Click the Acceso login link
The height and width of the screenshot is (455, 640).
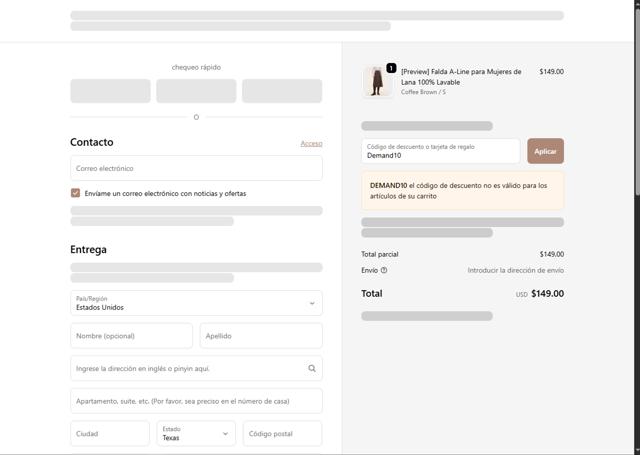point(311,143)
